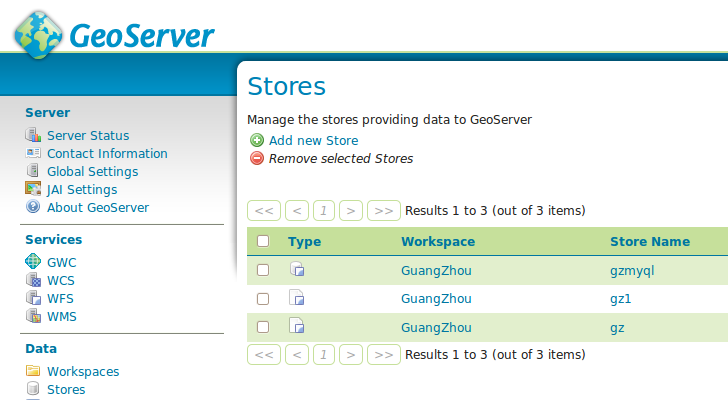This screenshot has height=400, width=728.
Task: Click the JAI Settings picture icon
Action: pyautogui.click(x=33, y=188)
